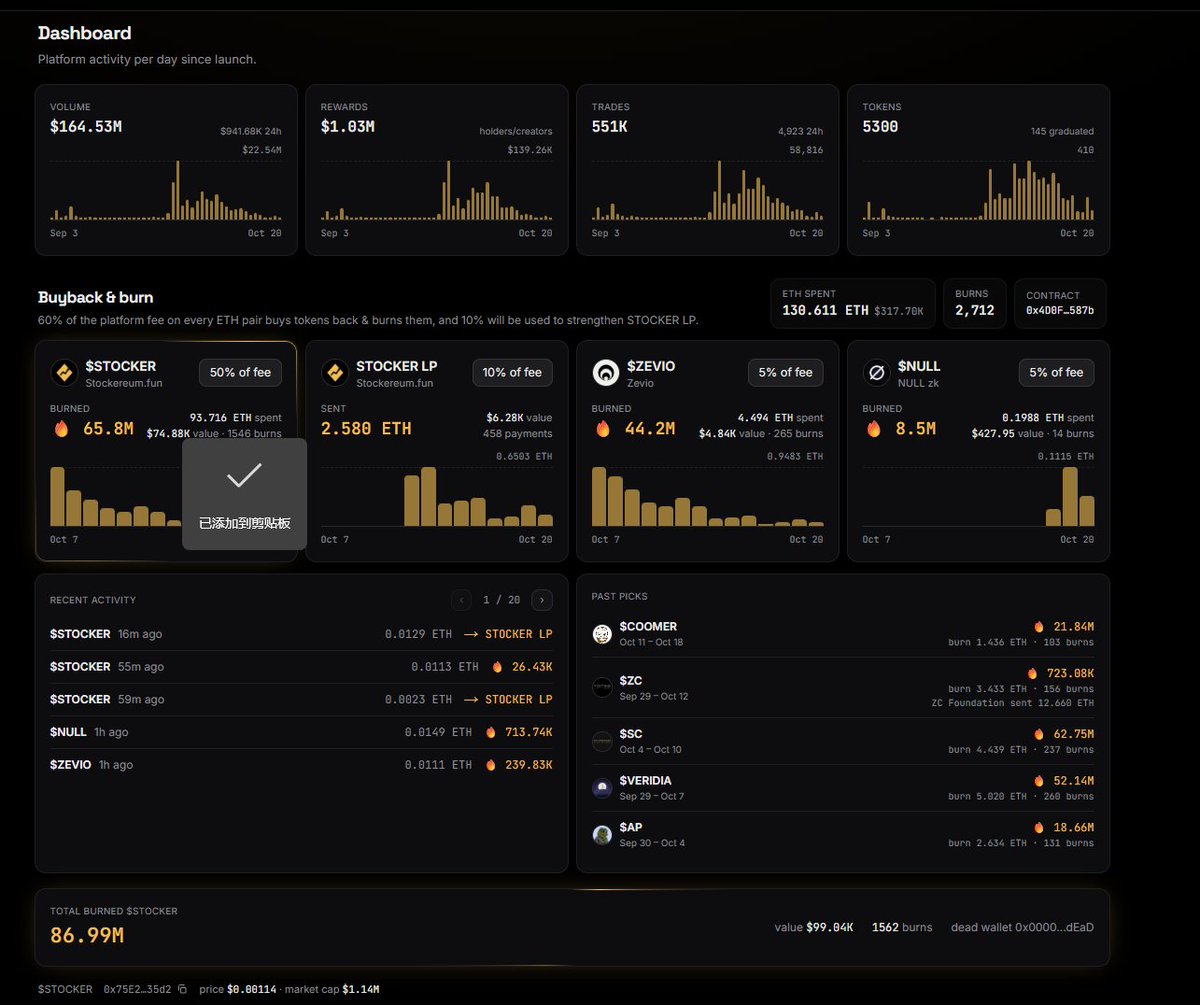Click the Tokens daily bar chart
This screenshot has height=1005, width=1200.
978,190
